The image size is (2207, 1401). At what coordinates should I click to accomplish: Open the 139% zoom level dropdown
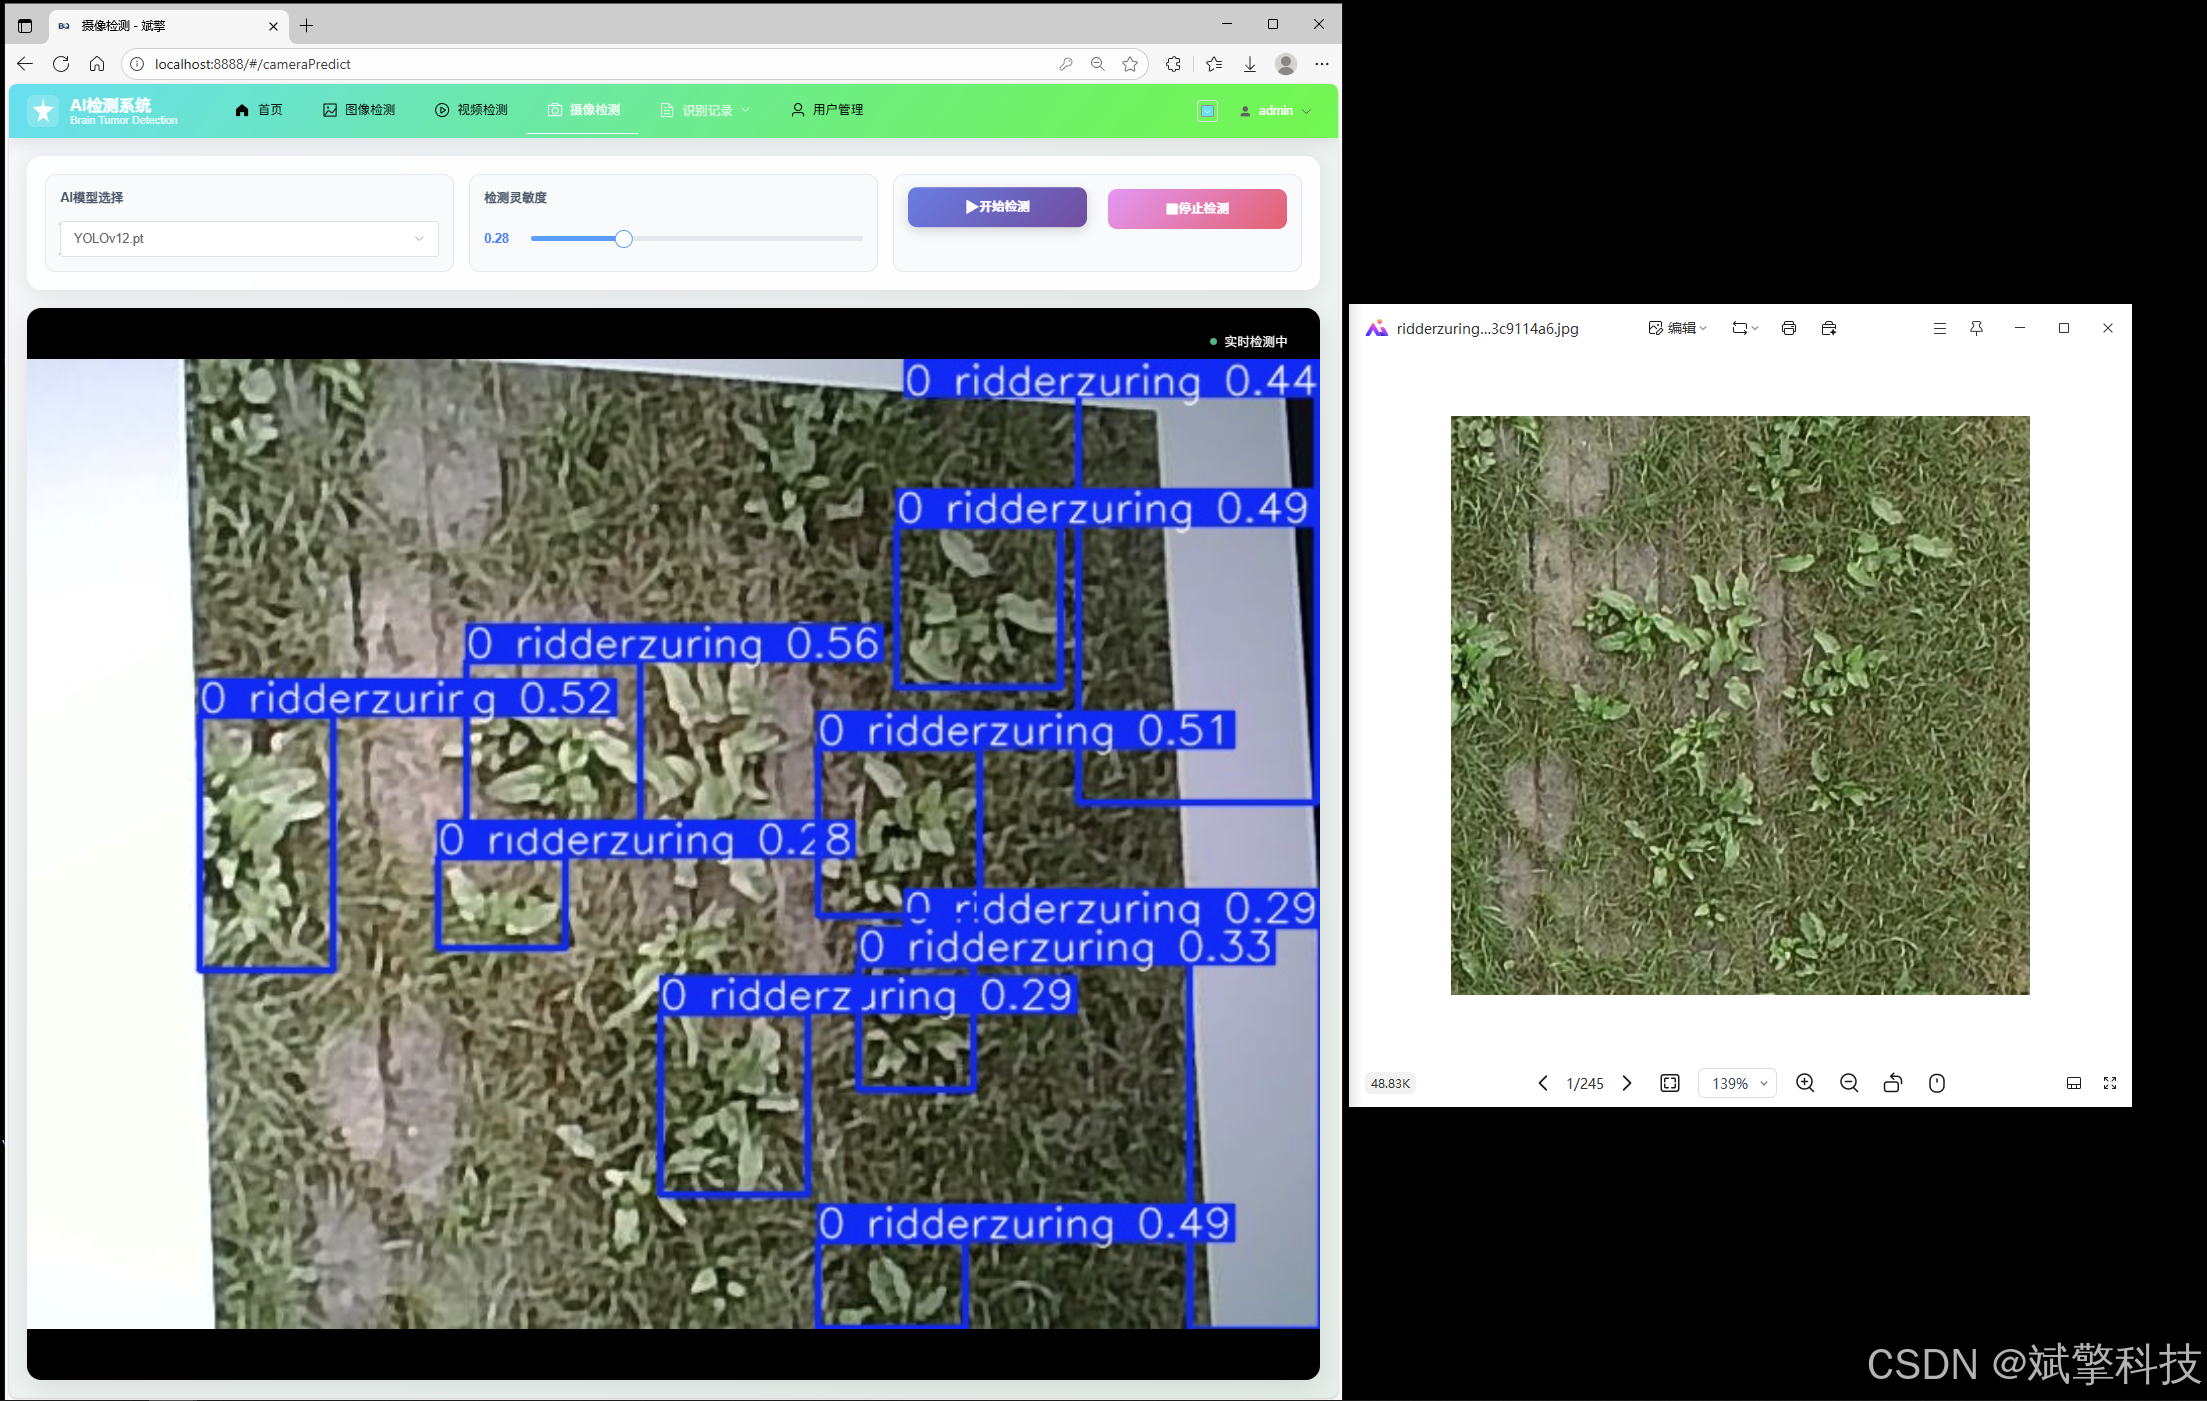[1738, 1083]
